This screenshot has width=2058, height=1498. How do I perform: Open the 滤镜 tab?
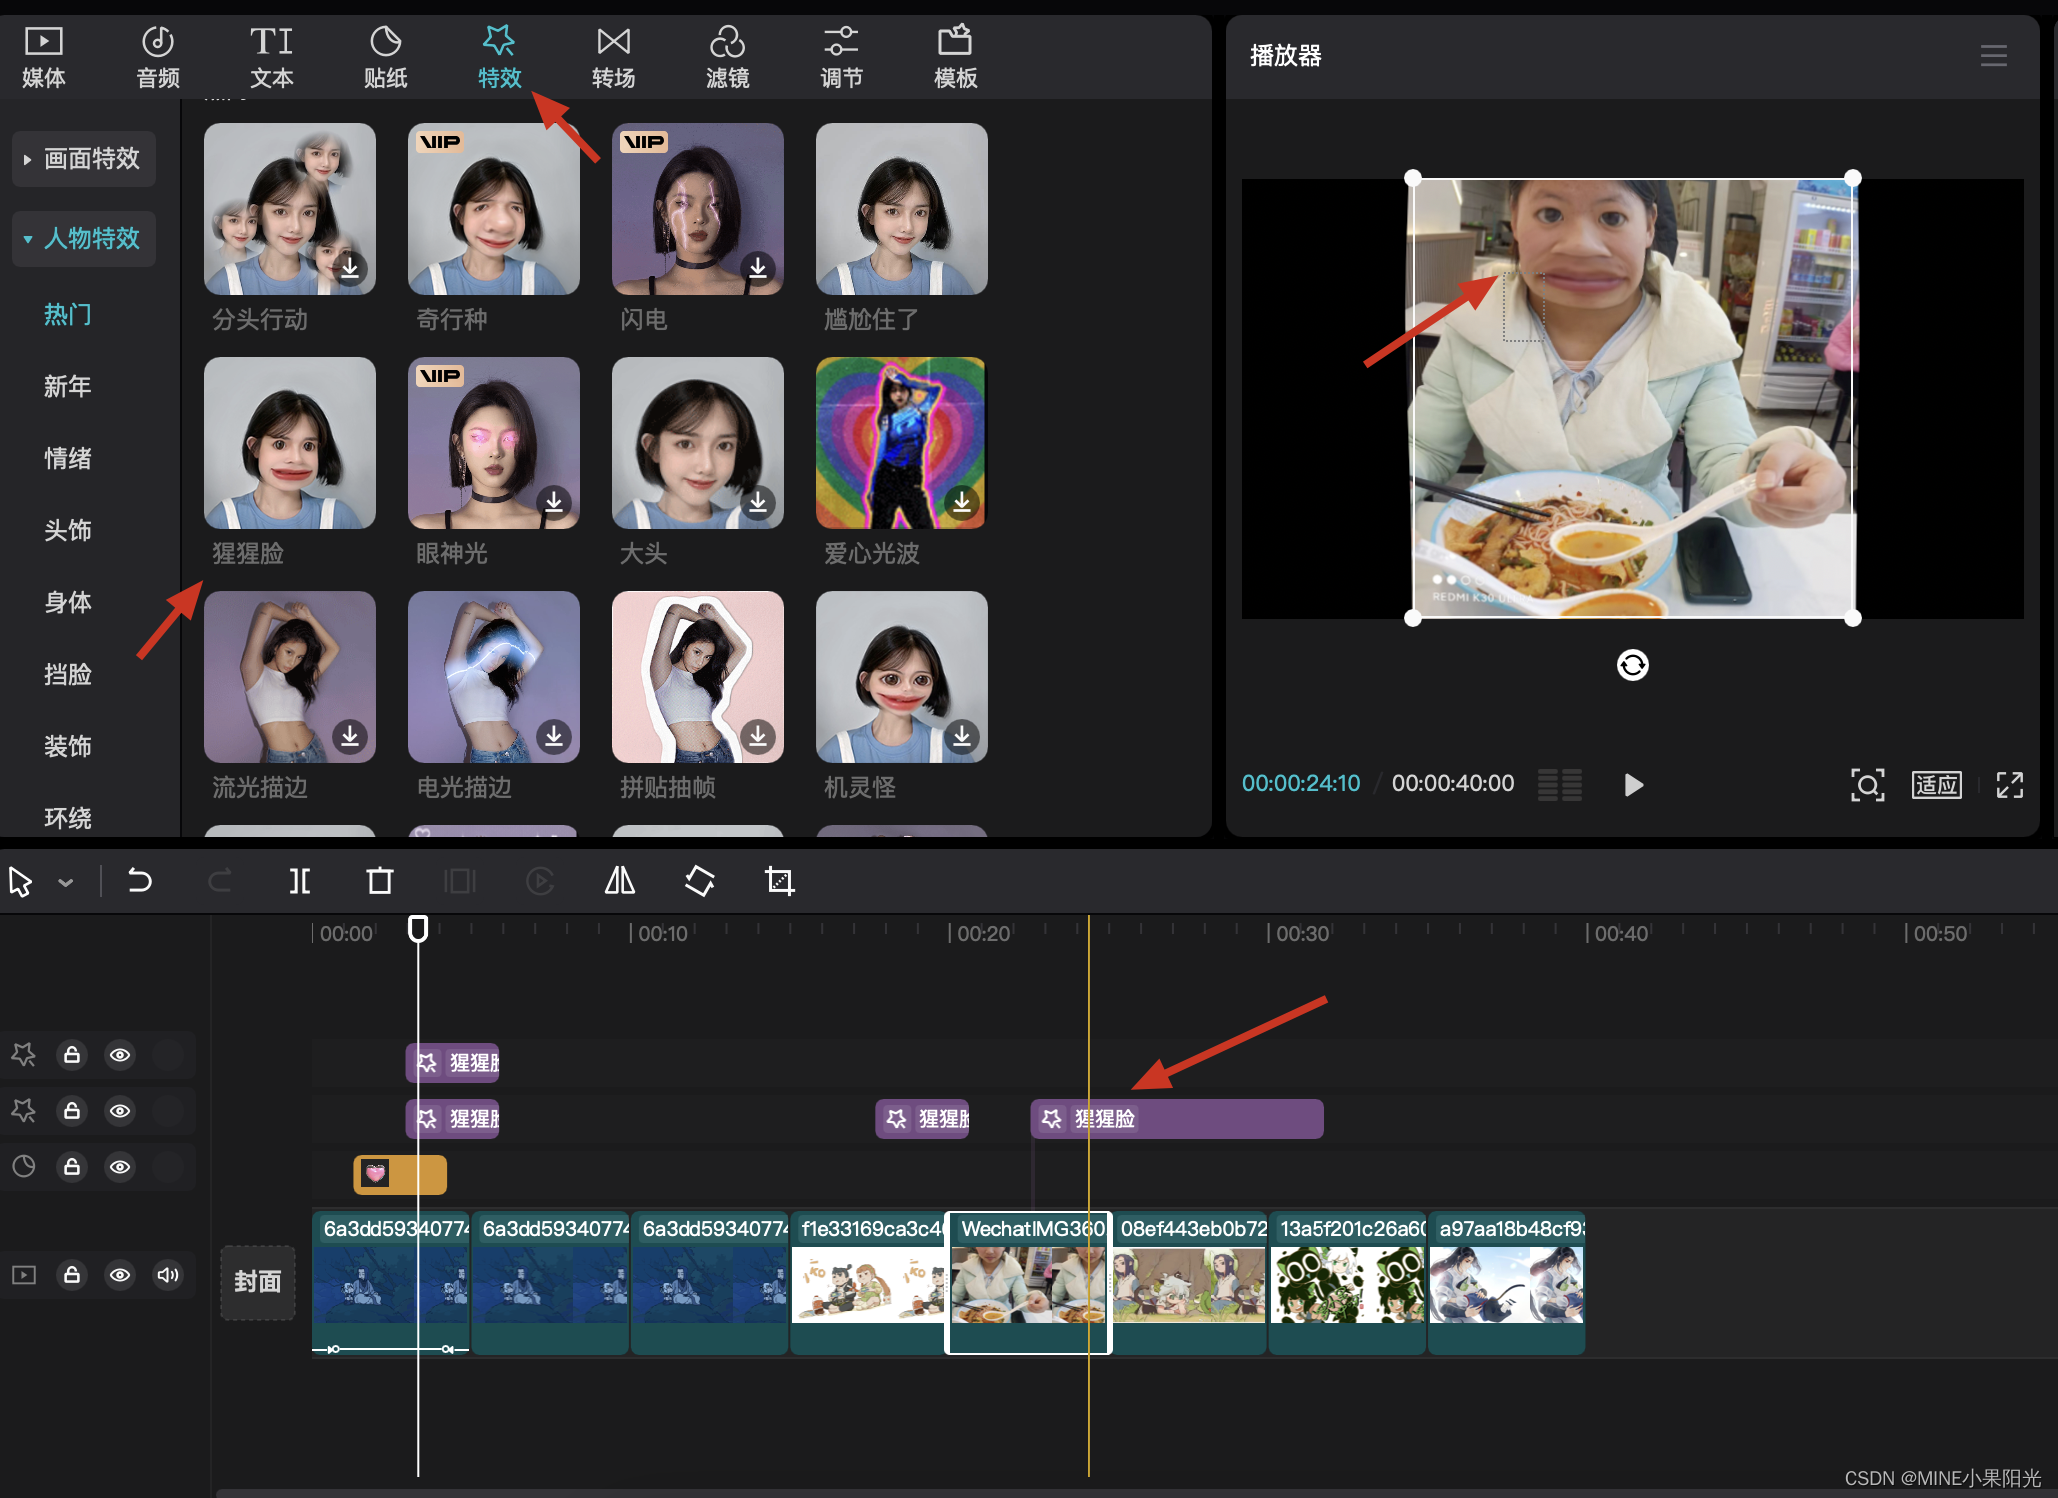pos(727,57)
